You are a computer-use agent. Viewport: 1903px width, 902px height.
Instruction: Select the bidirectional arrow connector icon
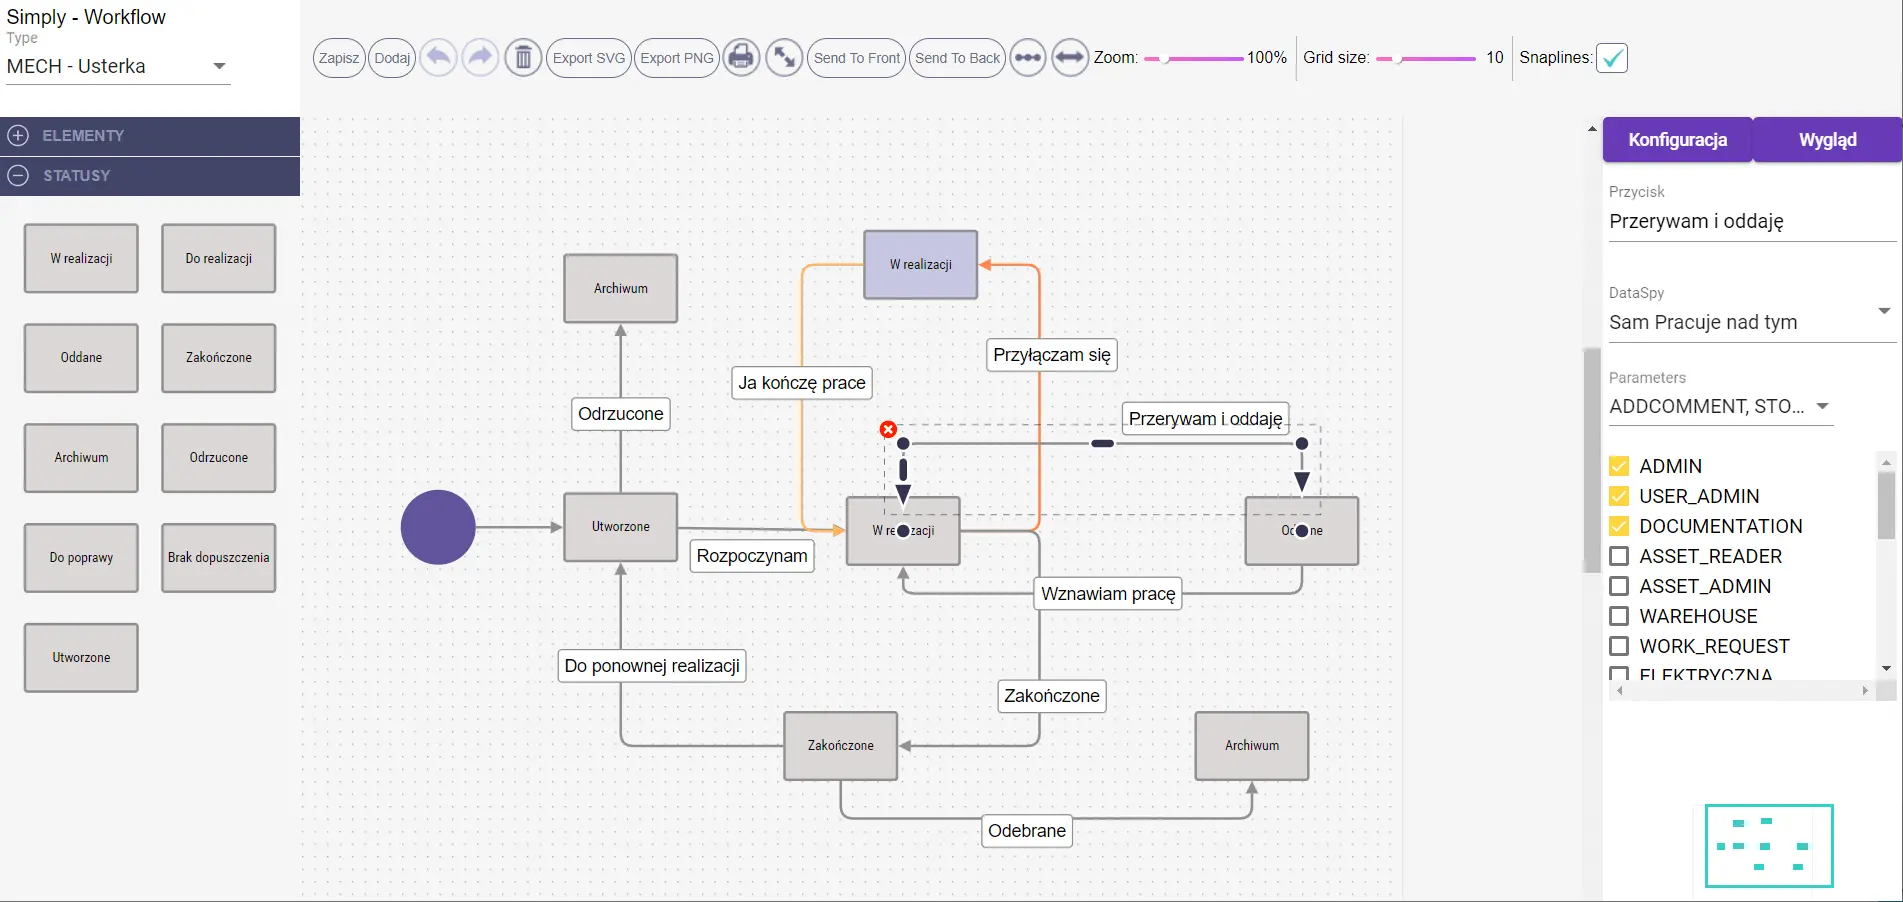[1069, 58]
